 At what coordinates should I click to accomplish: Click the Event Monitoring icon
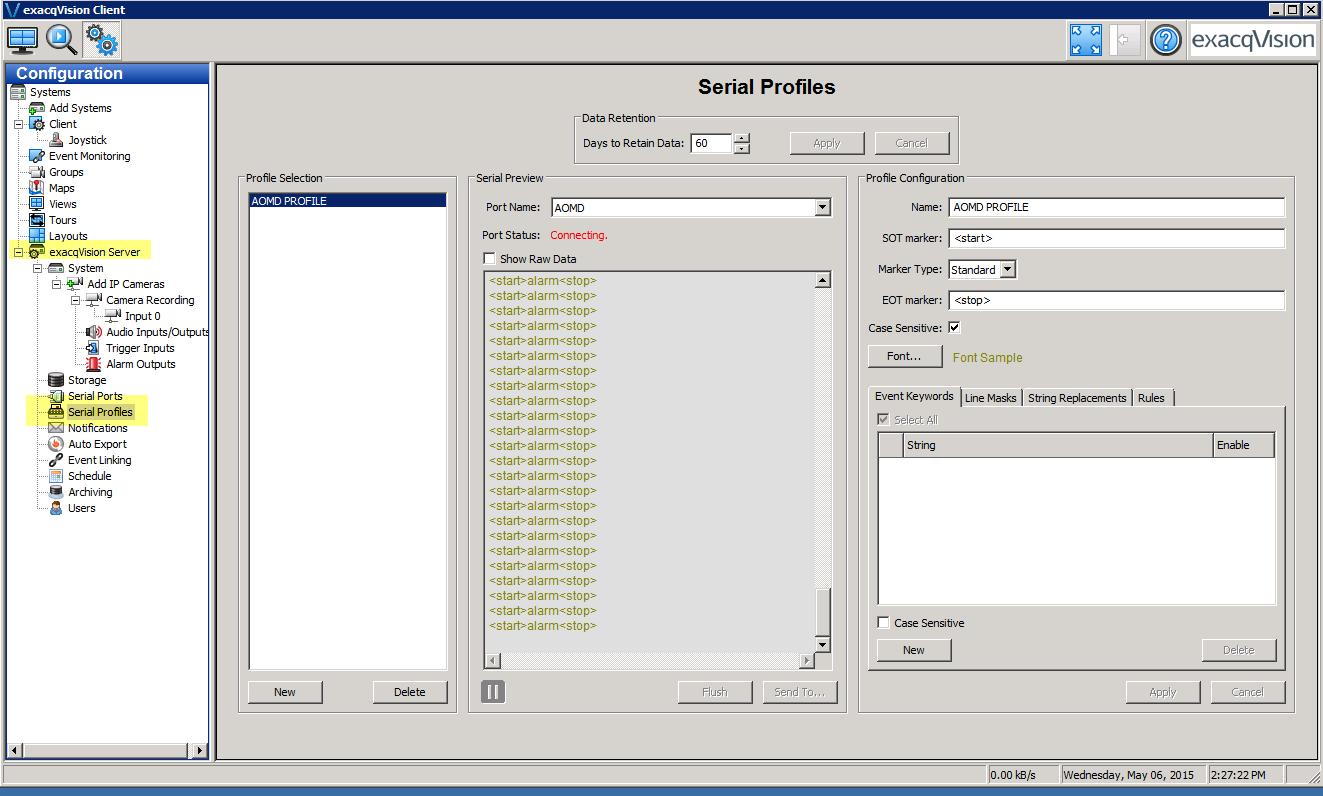(37, 156)
